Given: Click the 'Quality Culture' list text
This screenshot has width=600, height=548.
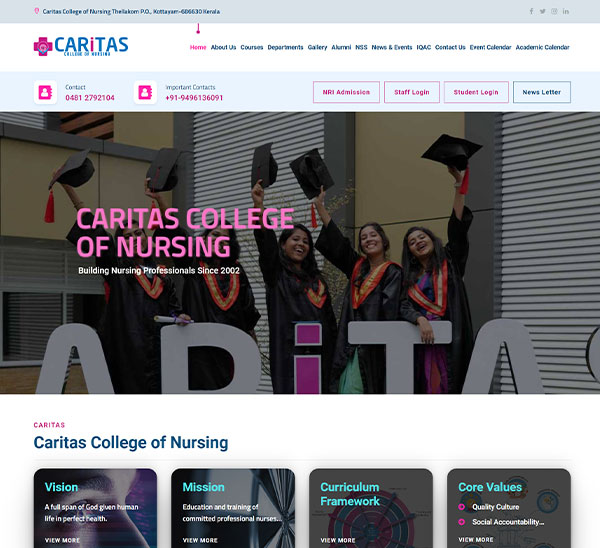Looking at the screenshot, I should tap(496, 507).
